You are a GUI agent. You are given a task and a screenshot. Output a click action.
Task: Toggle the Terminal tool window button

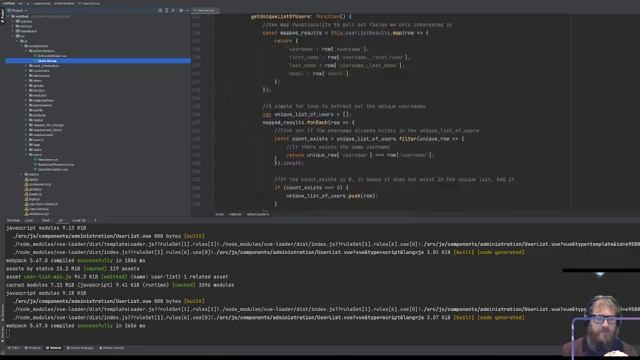53,348
